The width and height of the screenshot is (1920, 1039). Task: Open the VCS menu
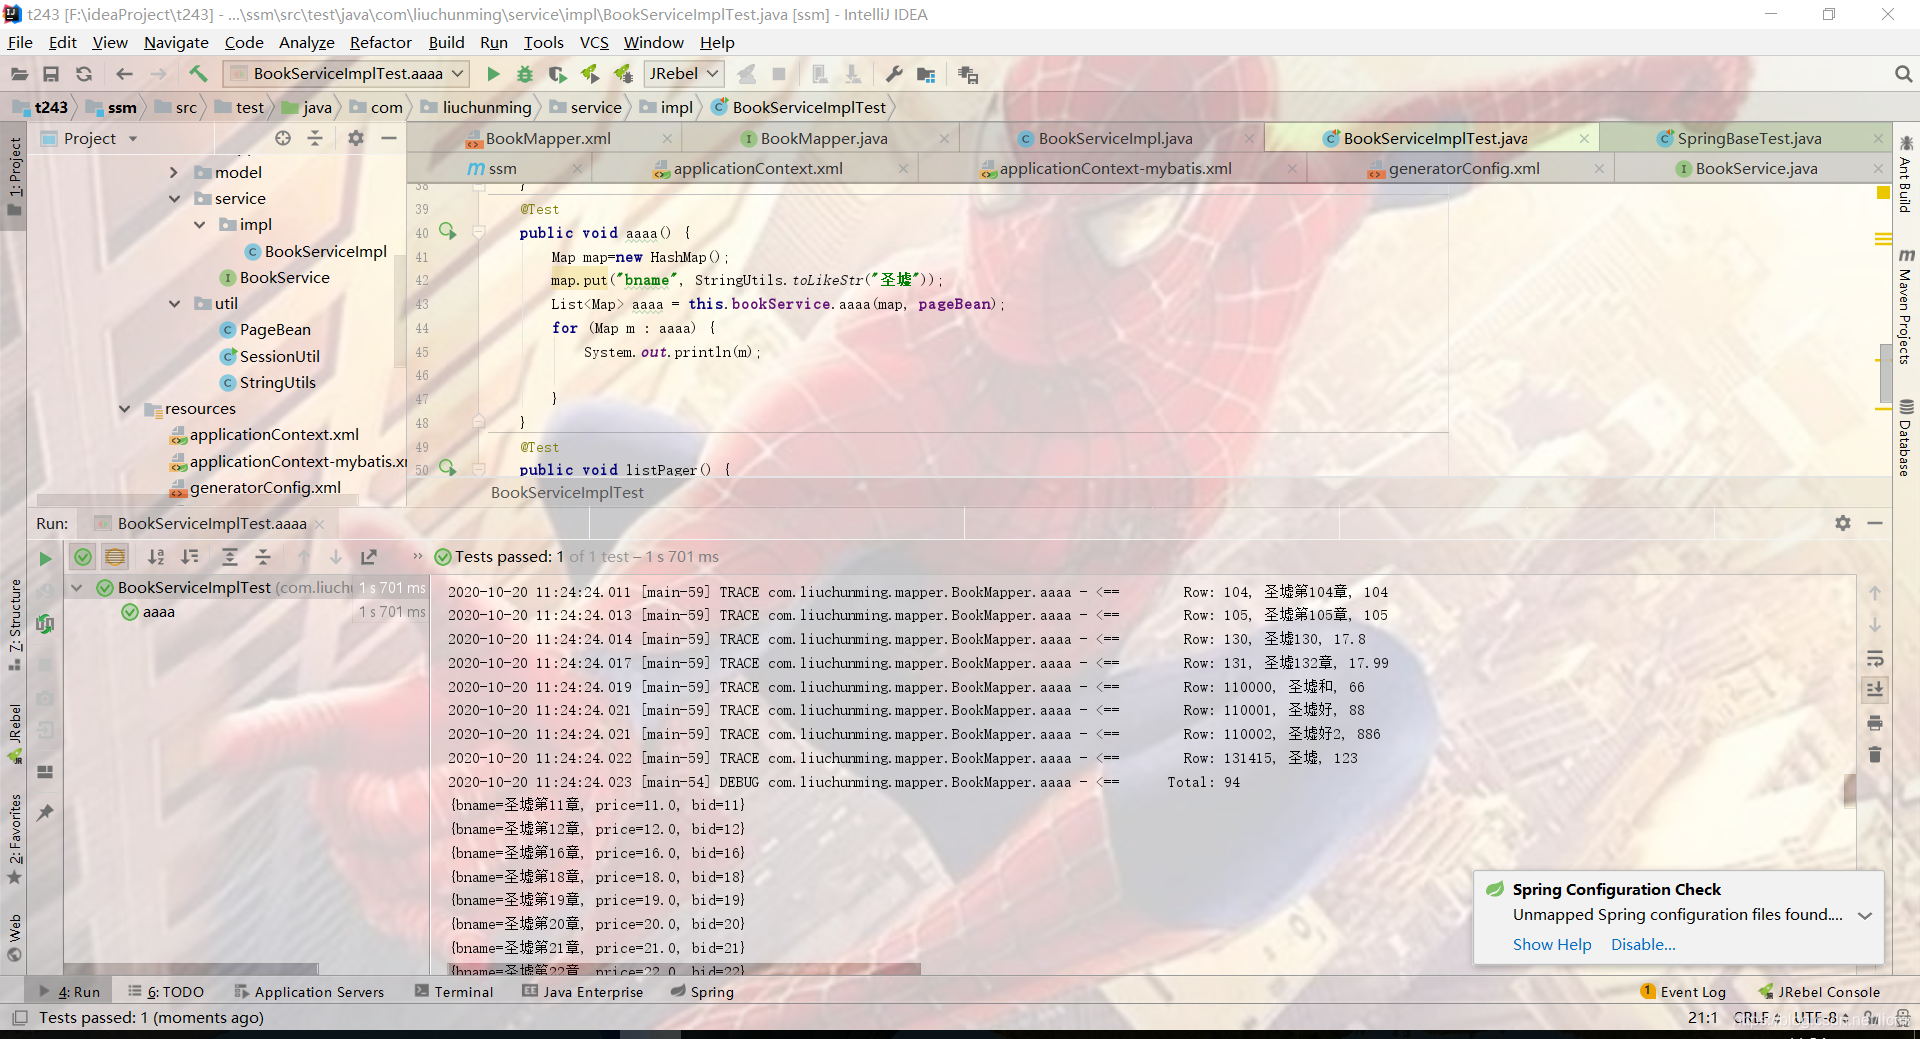pos(594,43)
